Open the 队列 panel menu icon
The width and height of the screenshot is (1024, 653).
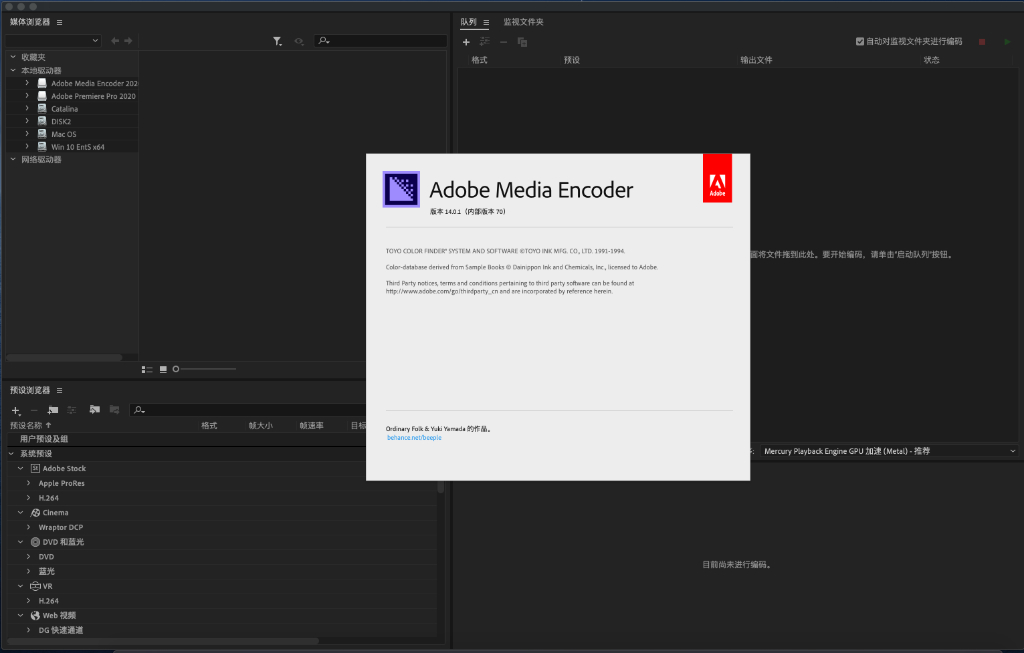click(x=486, y=22)
